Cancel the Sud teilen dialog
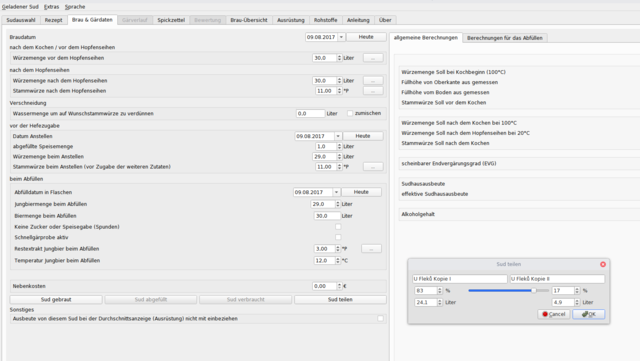 553,314
